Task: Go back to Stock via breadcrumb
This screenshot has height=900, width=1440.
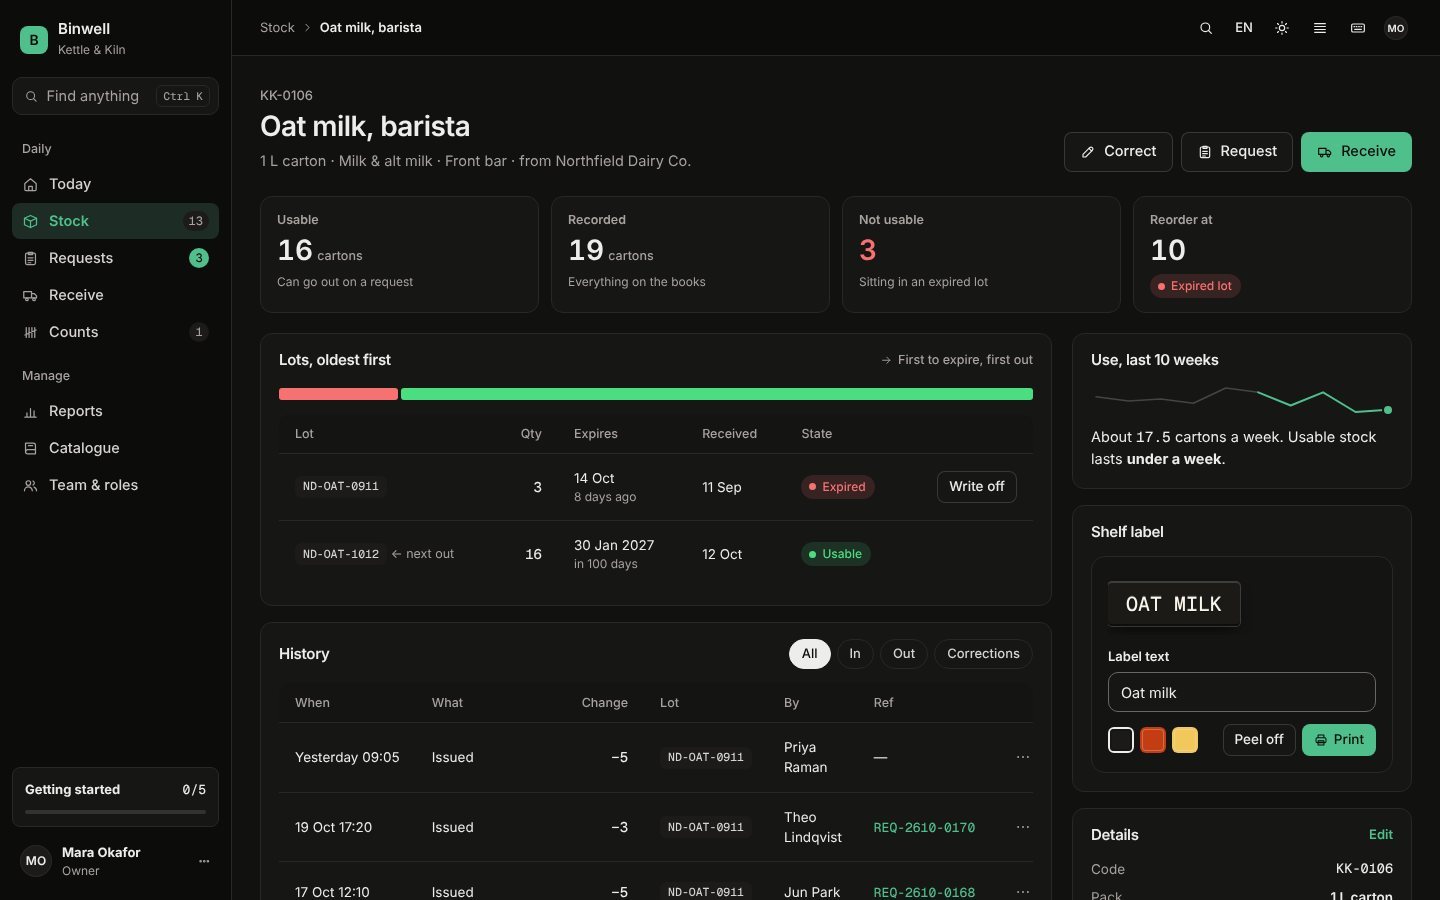Action: 277,28
